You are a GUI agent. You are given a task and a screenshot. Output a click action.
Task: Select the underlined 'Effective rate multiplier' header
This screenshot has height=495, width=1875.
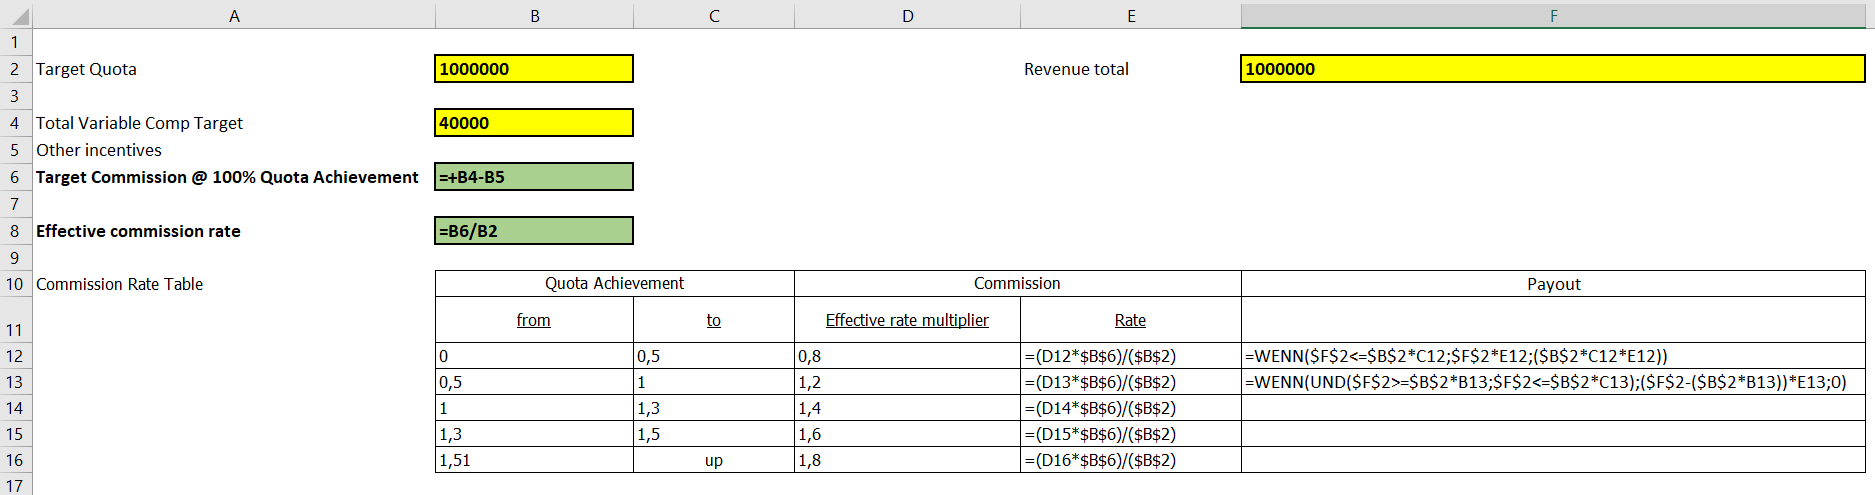pos(907,320)
